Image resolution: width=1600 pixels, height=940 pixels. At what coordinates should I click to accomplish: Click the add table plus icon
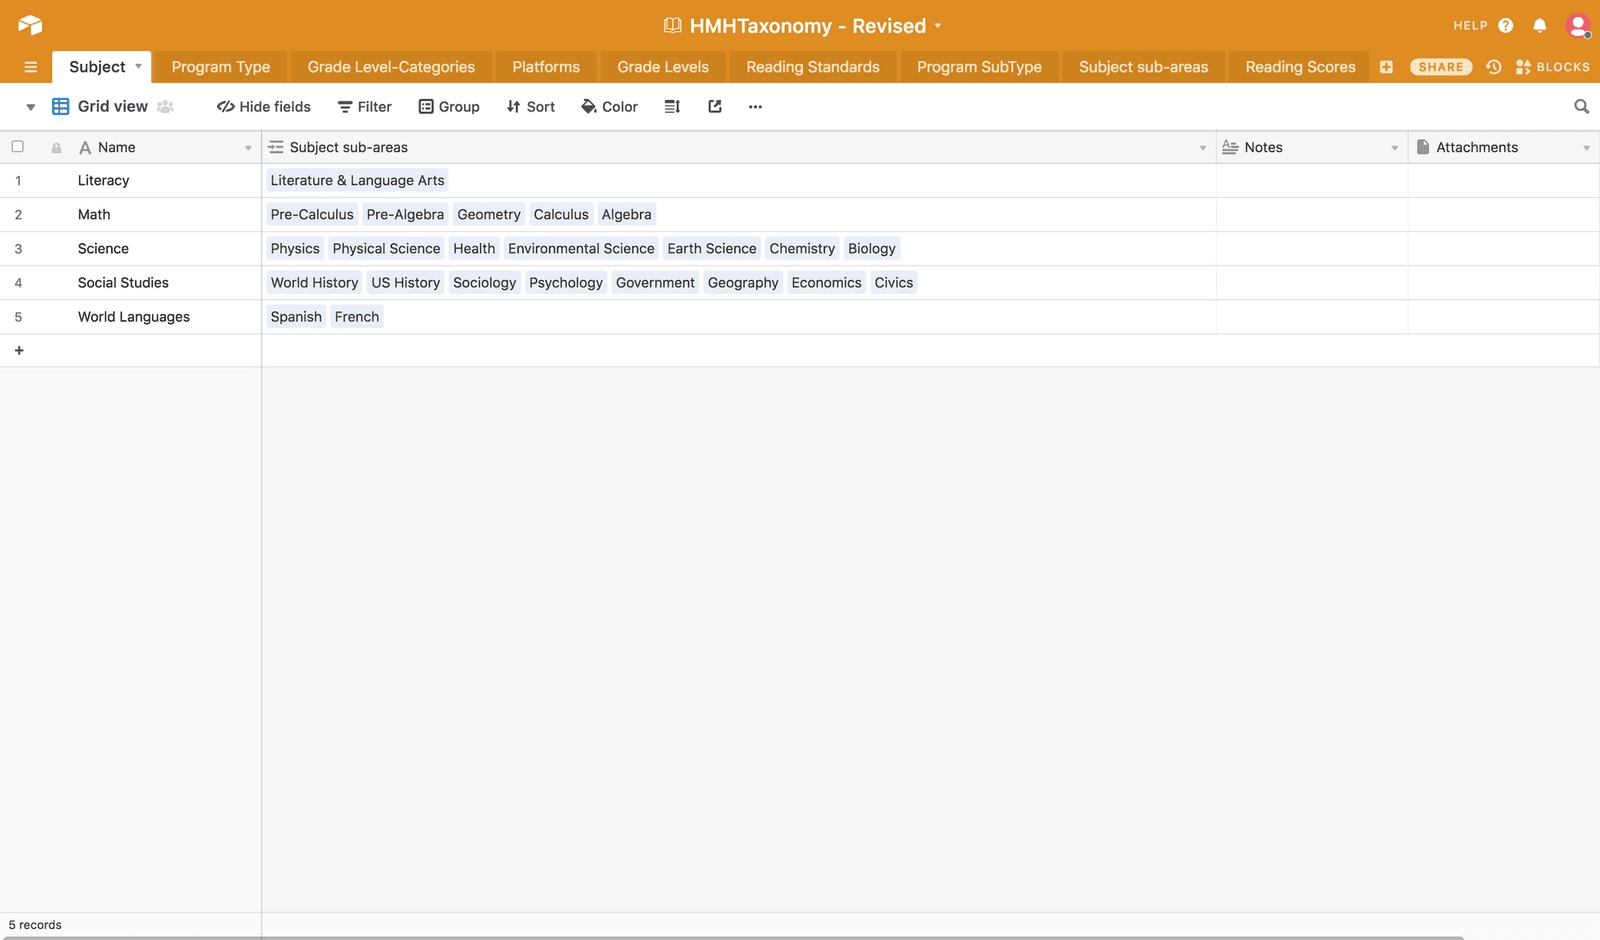tap(1386, 67)
